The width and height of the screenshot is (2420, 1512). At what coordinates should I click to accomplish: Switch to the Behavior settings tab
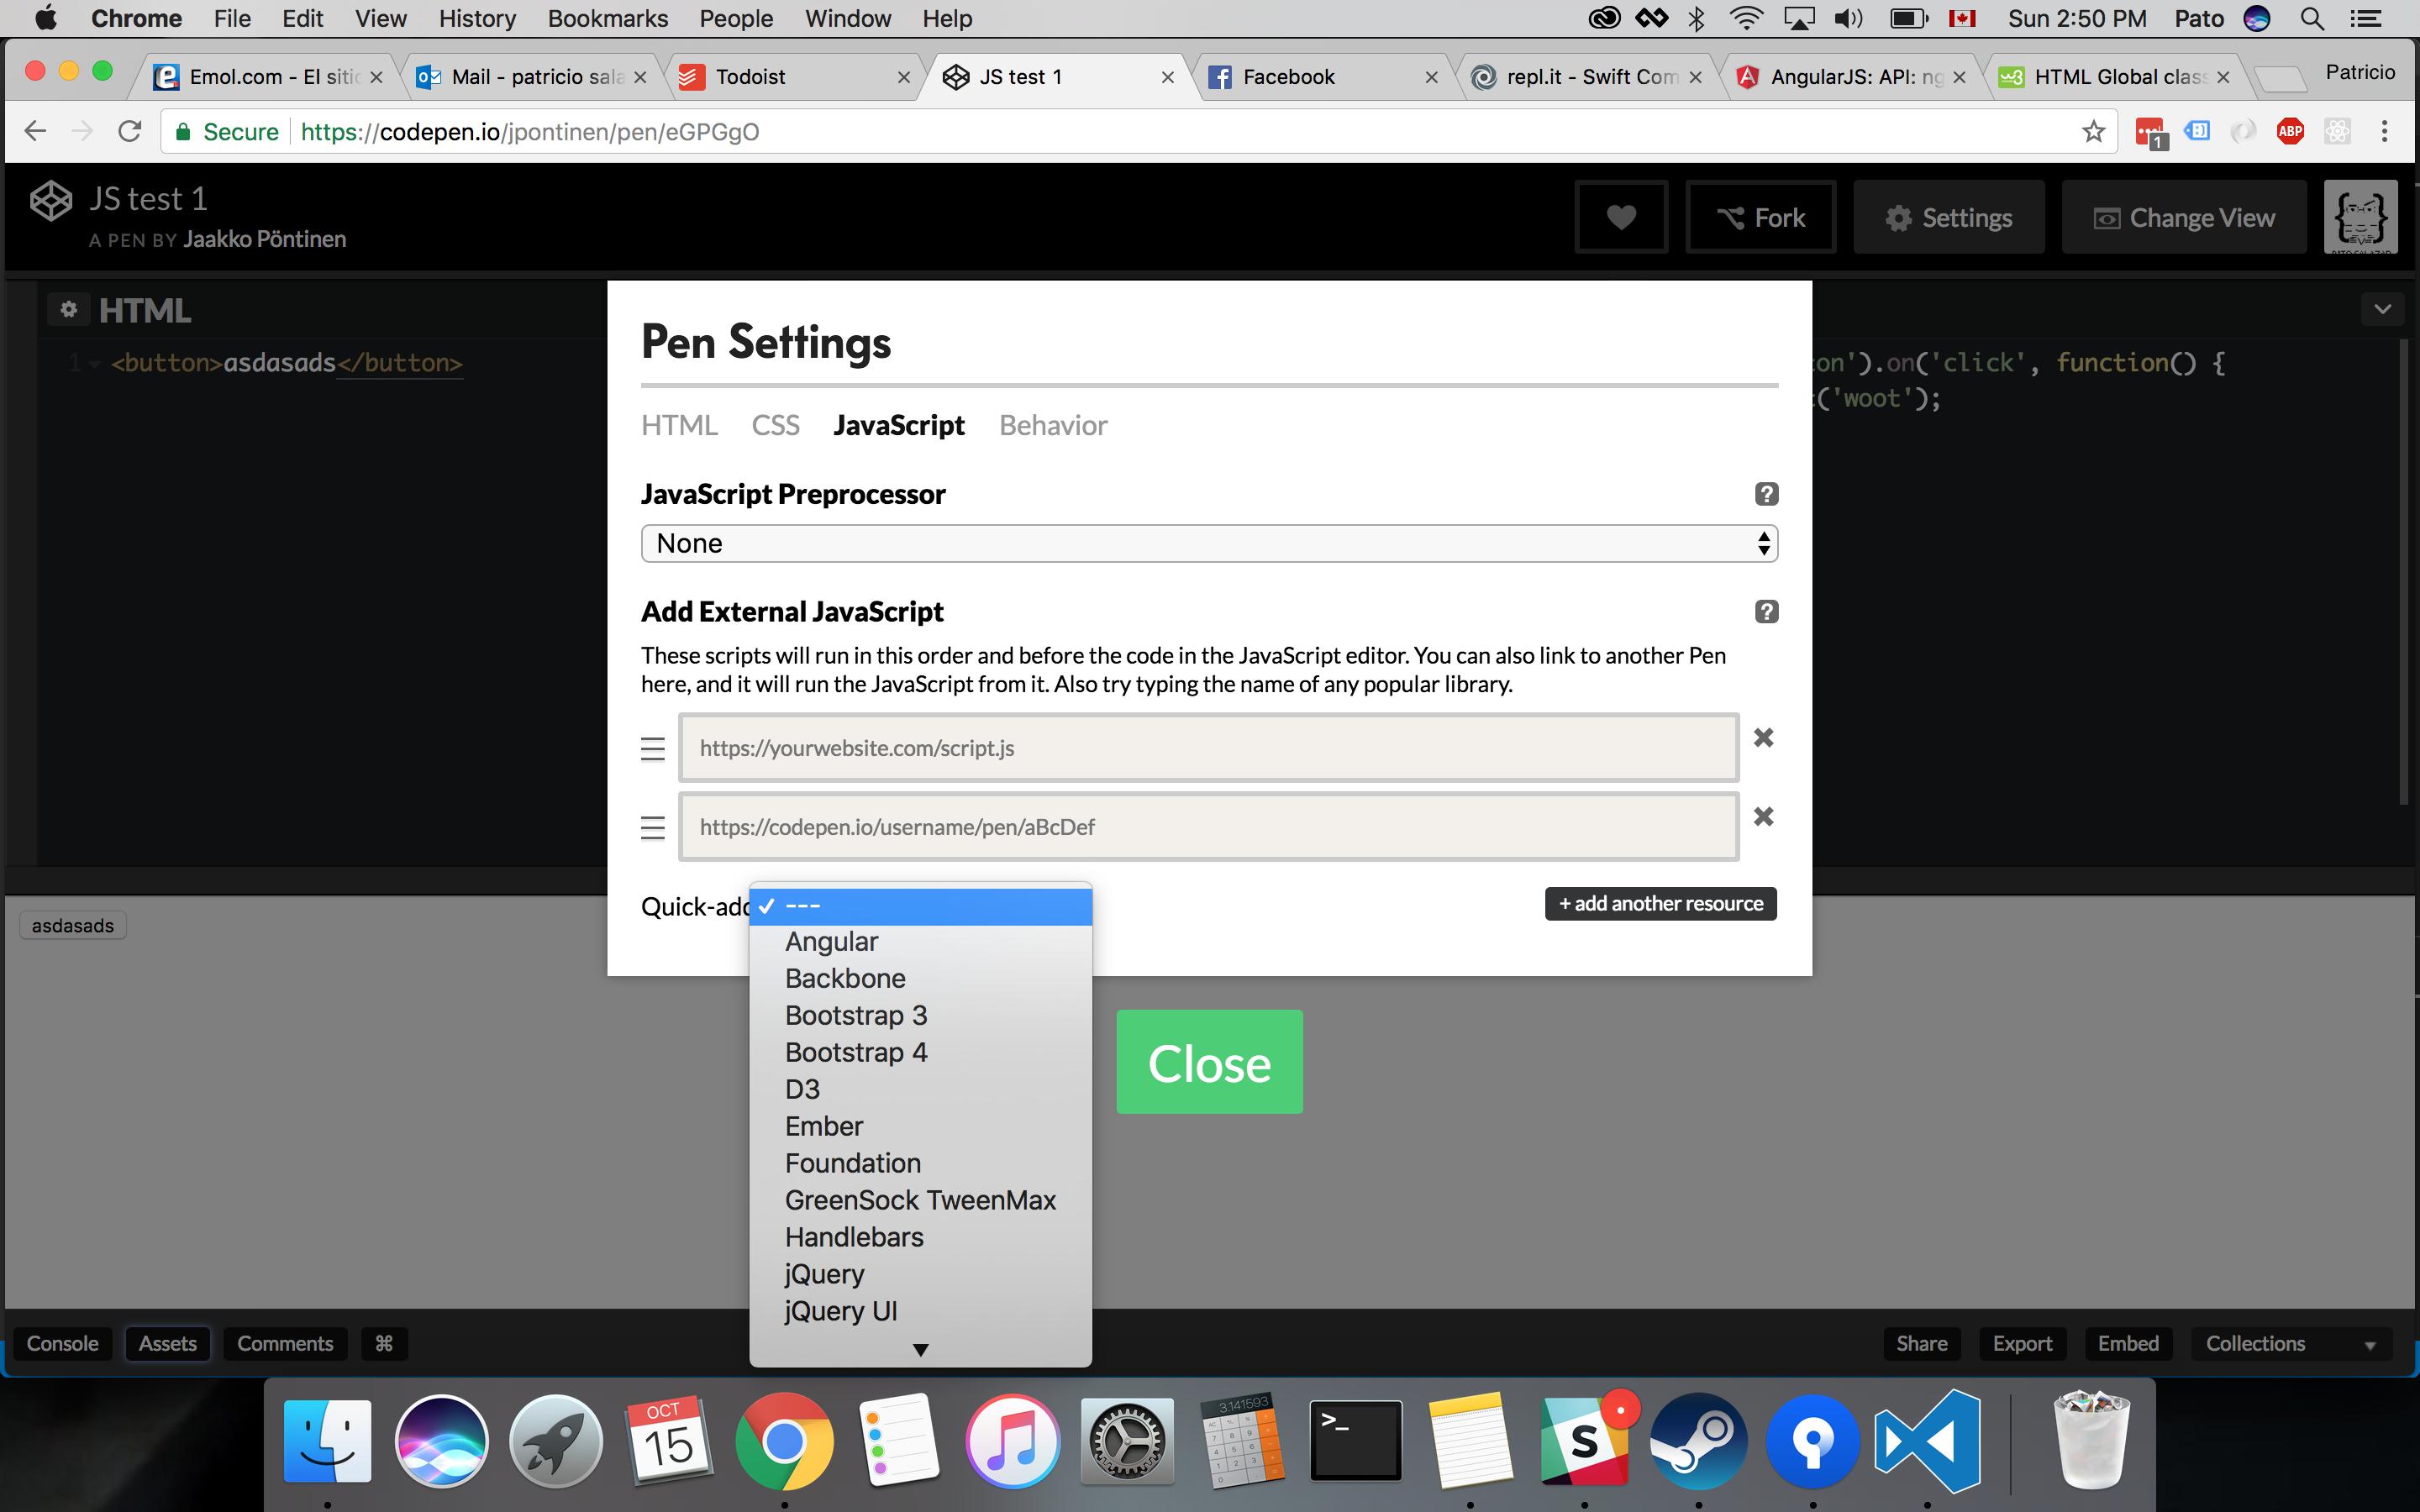click(1052, 426)
